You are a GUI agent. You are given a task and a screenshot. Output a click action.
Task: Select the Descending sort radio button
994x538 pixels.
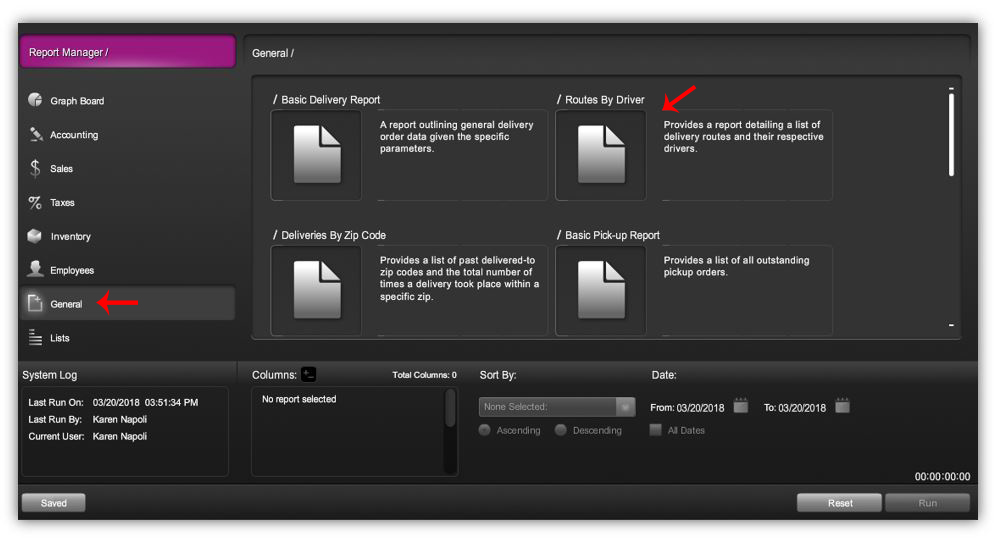(561, 430)
